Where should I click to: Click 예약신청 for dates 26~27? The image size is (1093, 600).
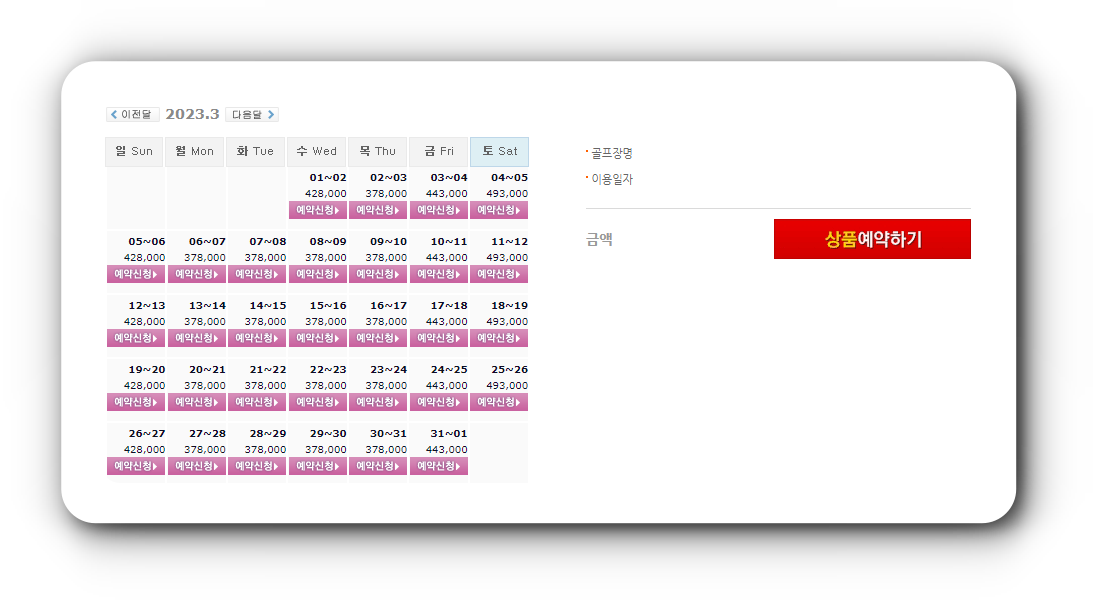(136, 466)
